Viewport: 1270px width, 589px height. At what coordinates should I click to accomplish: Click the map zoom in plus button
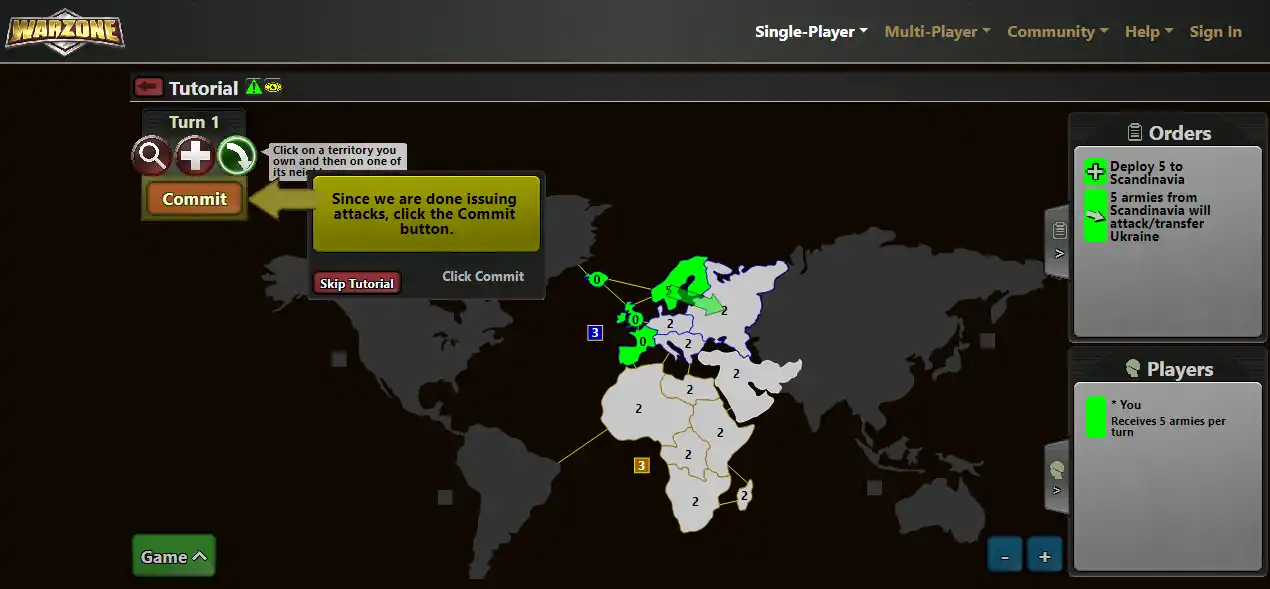pyautogui.click(x=1045, y=556)
